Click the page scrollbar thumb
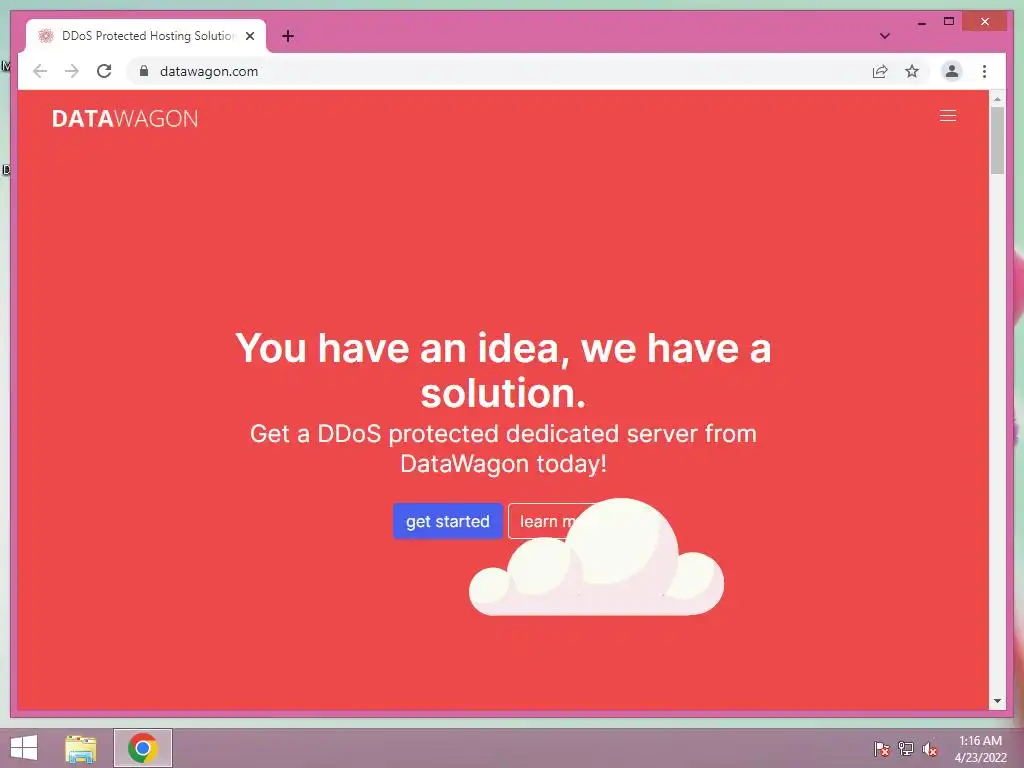Screen dimensions: 1024x768 coord(997,140)
